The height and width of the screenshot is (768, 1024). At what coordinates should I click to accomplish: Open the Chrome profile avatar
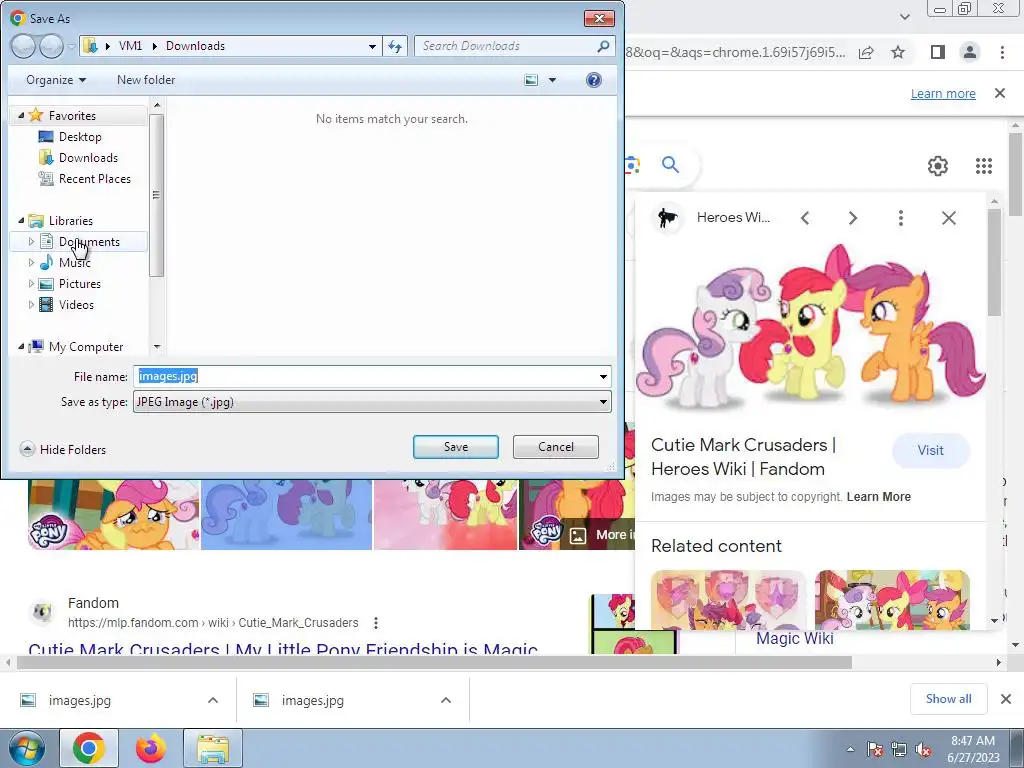970,52
